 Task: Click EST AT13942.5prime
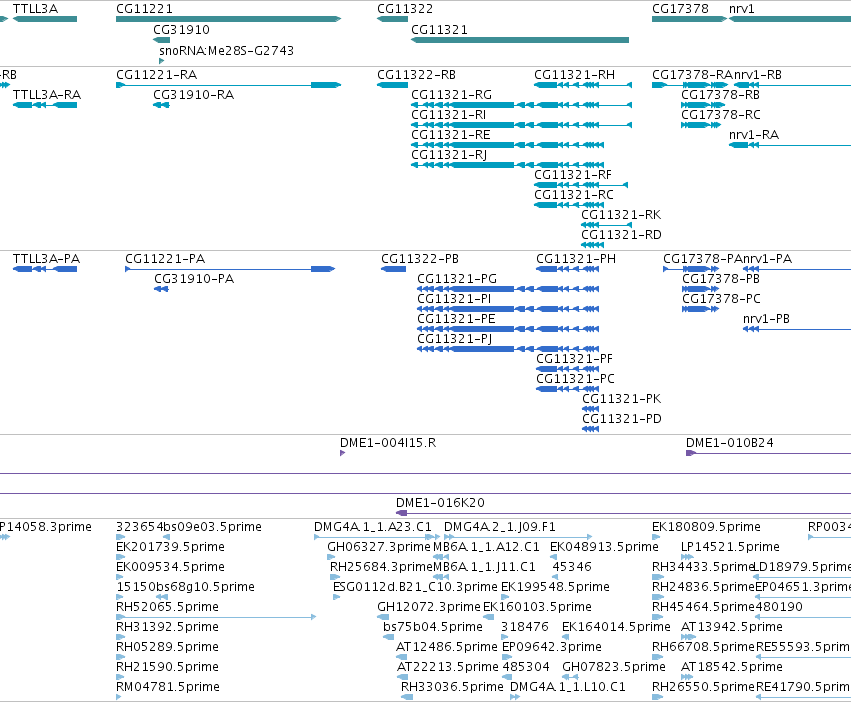pos(732,627)
